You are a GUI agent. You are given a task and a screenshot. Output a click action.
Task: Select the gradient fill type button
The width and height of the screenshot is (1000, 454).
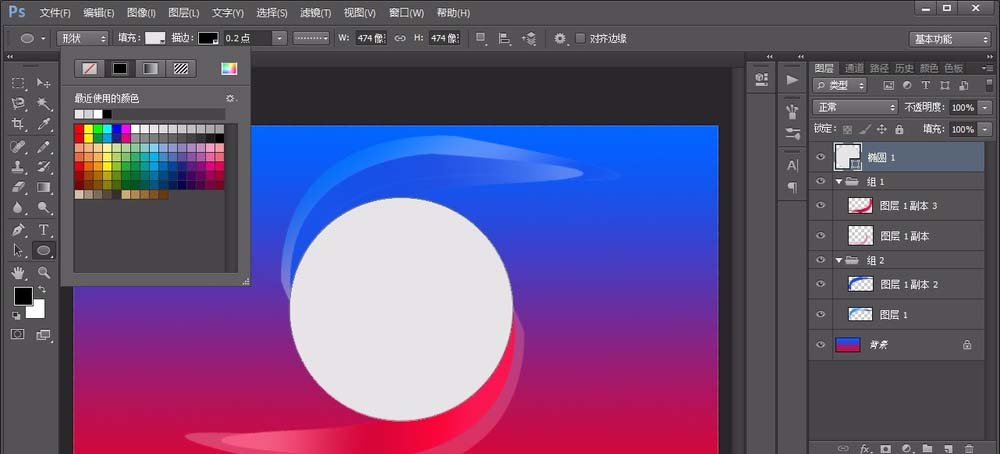click(x=150, y=69)
